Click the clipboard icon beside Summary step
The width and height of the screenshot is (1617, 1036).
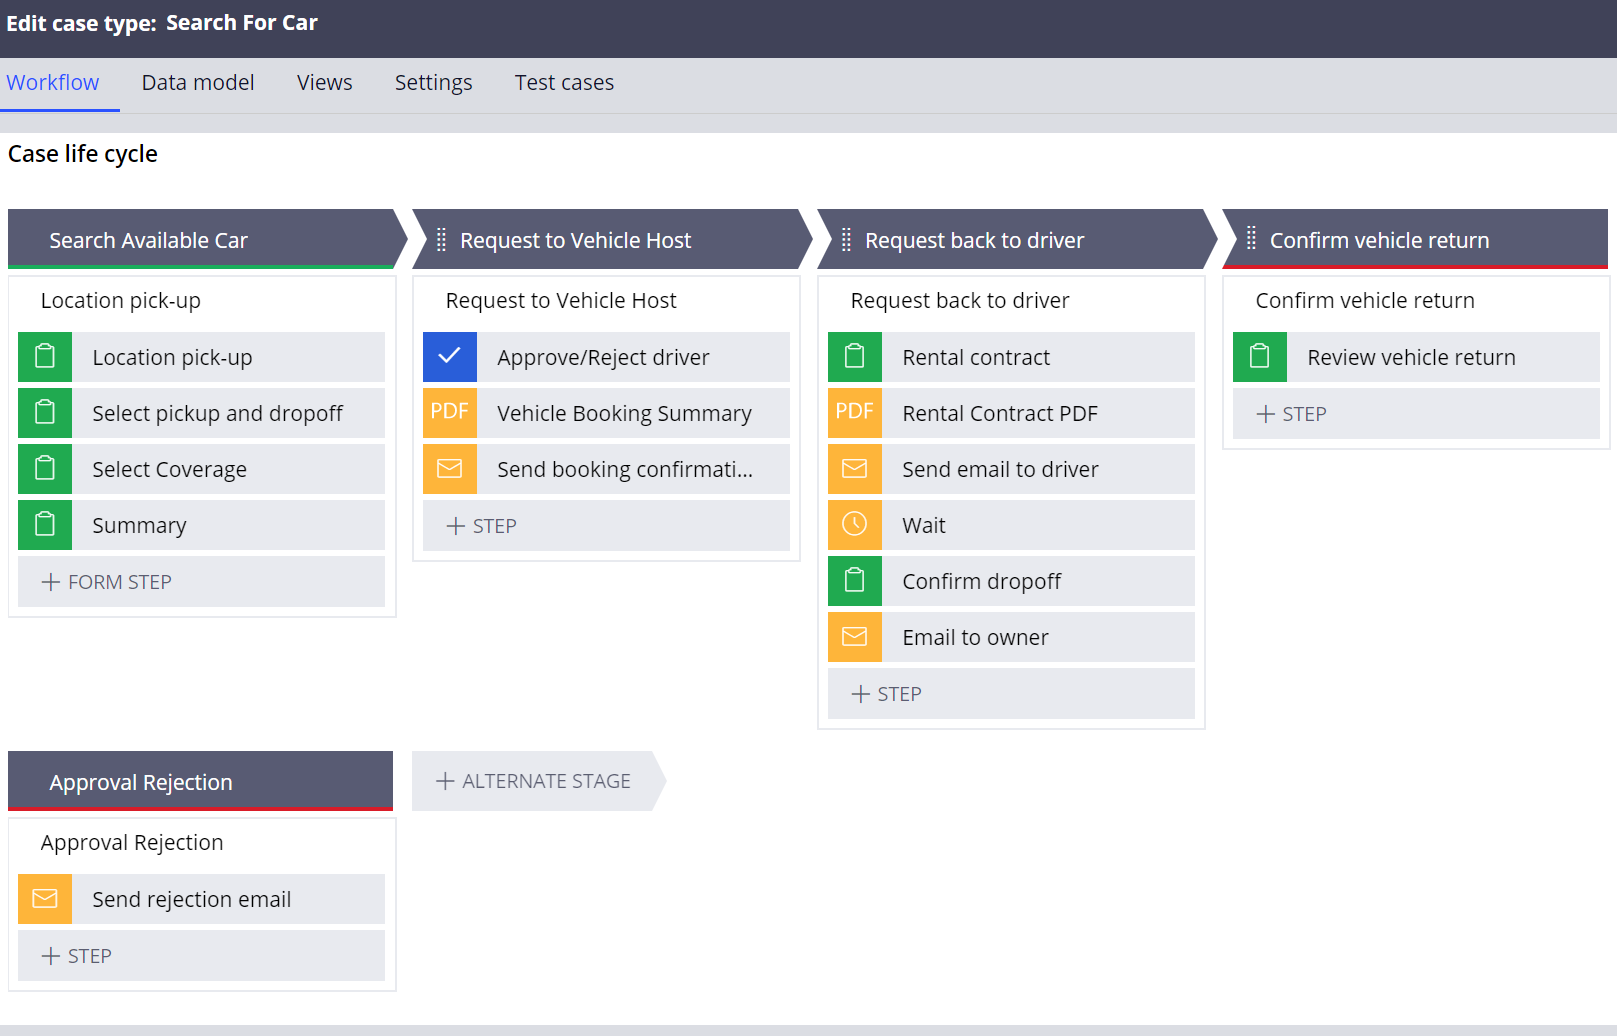pyautogui.click(x=45, y=525)
